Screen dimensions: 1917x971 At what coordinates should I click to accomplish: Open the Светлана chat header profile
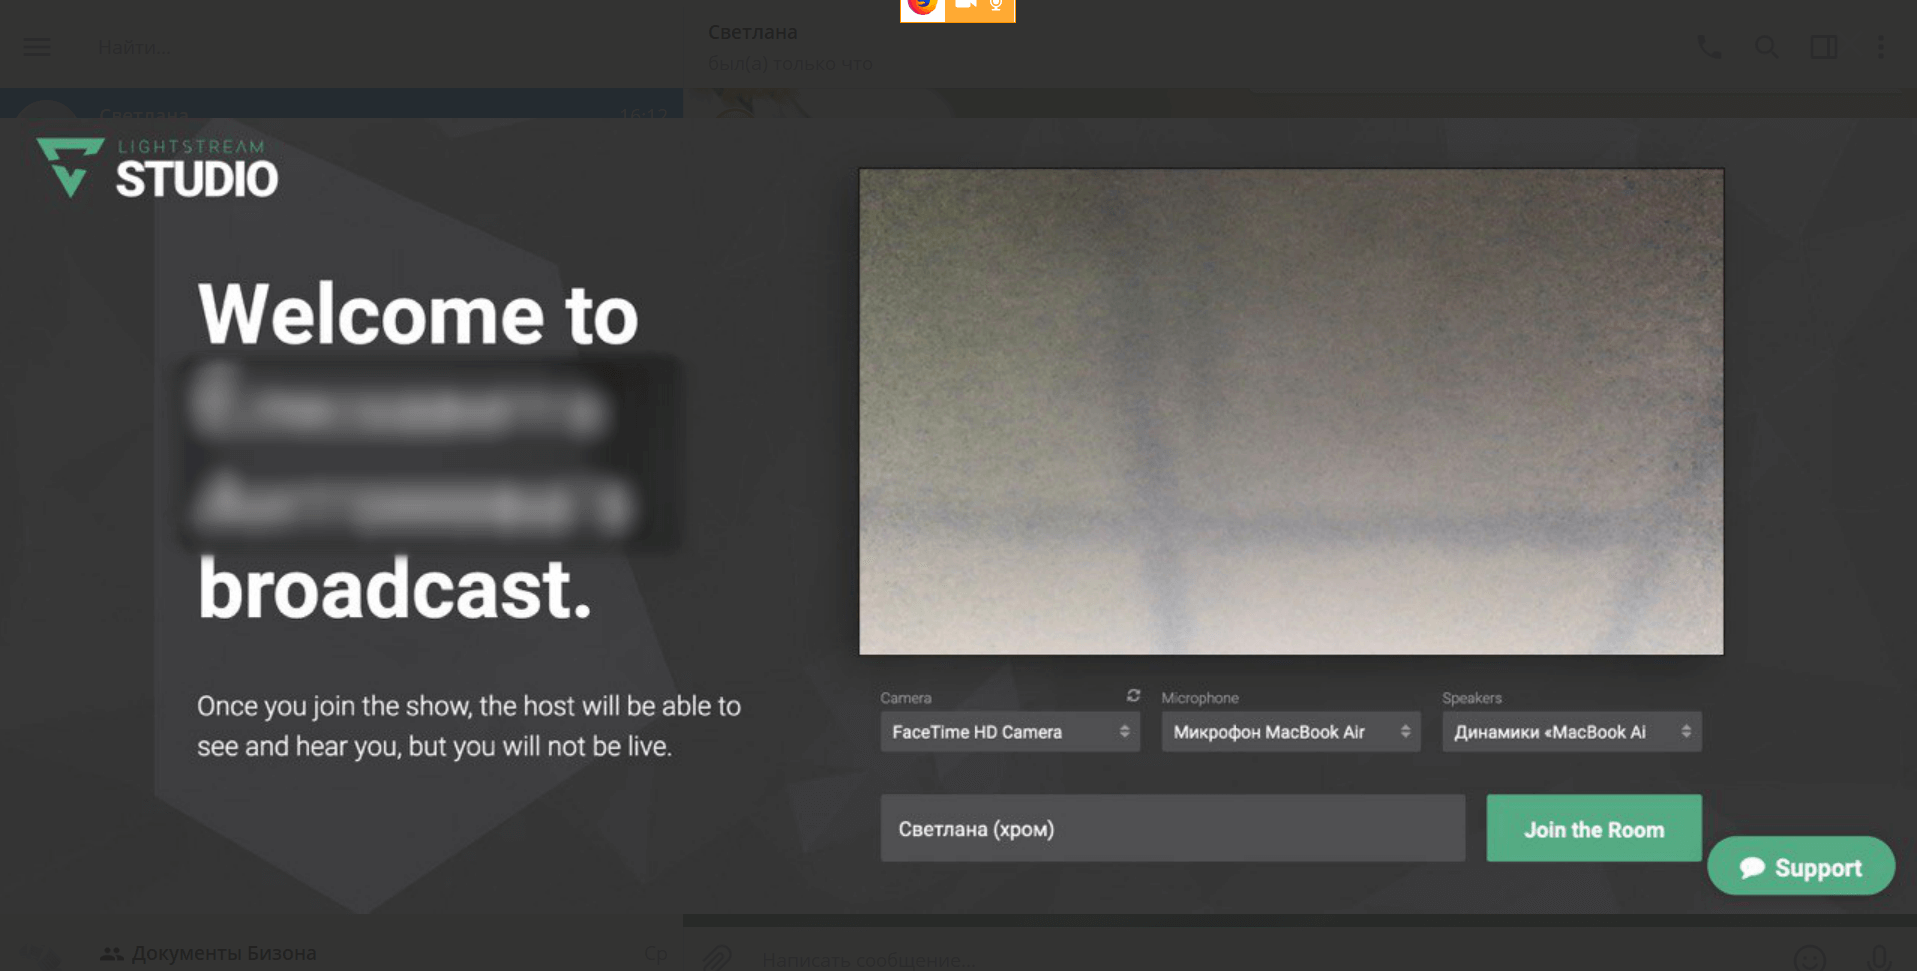tap(753, 33)
